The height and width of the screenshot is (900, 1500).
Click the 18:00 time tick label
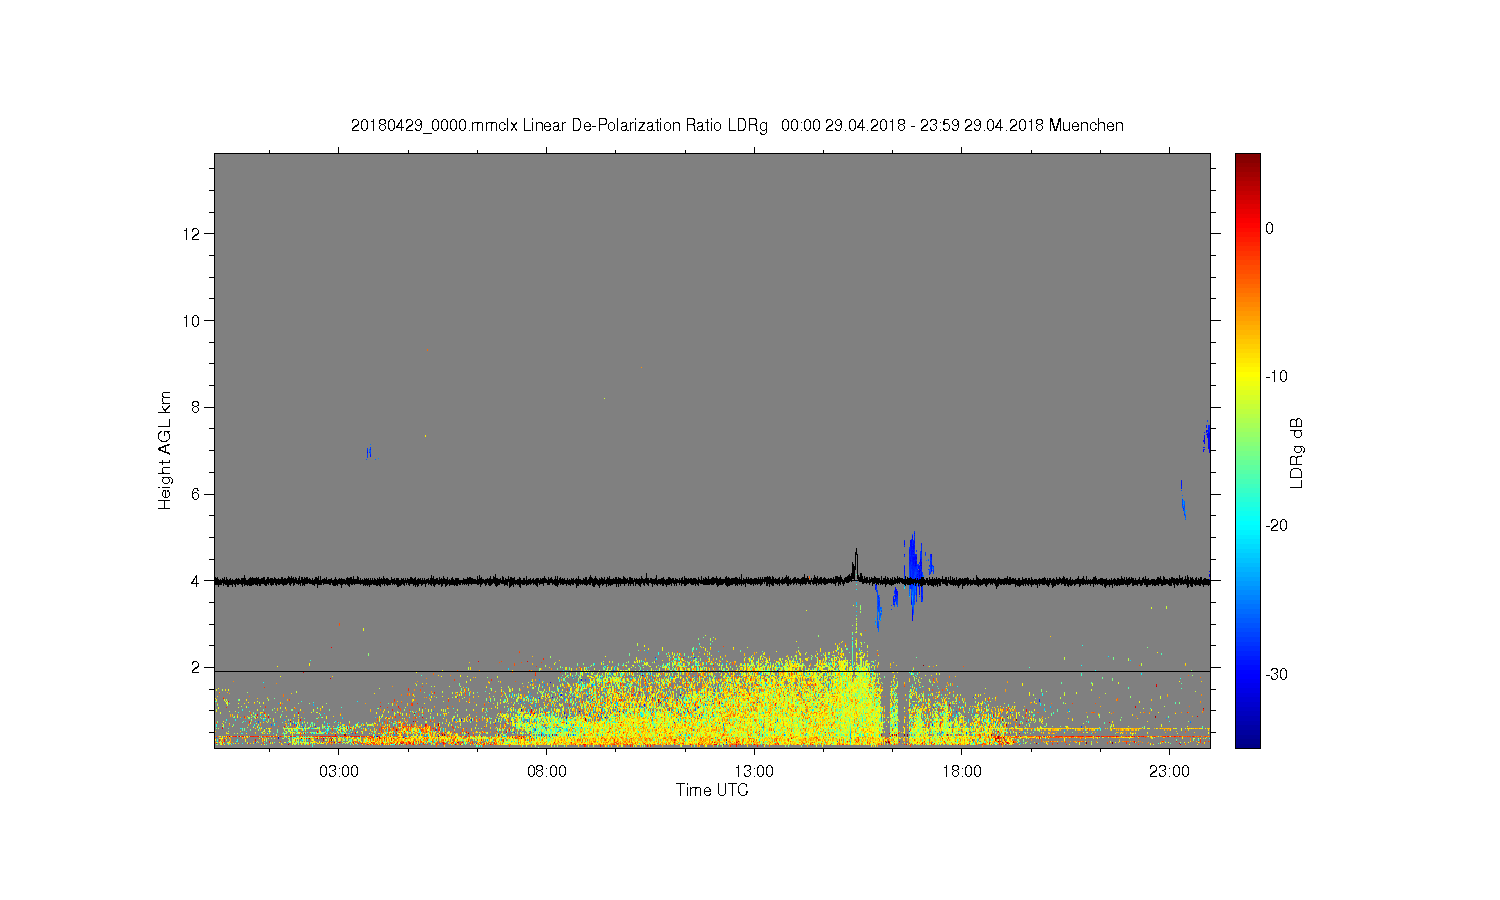(x=962, y=772)
